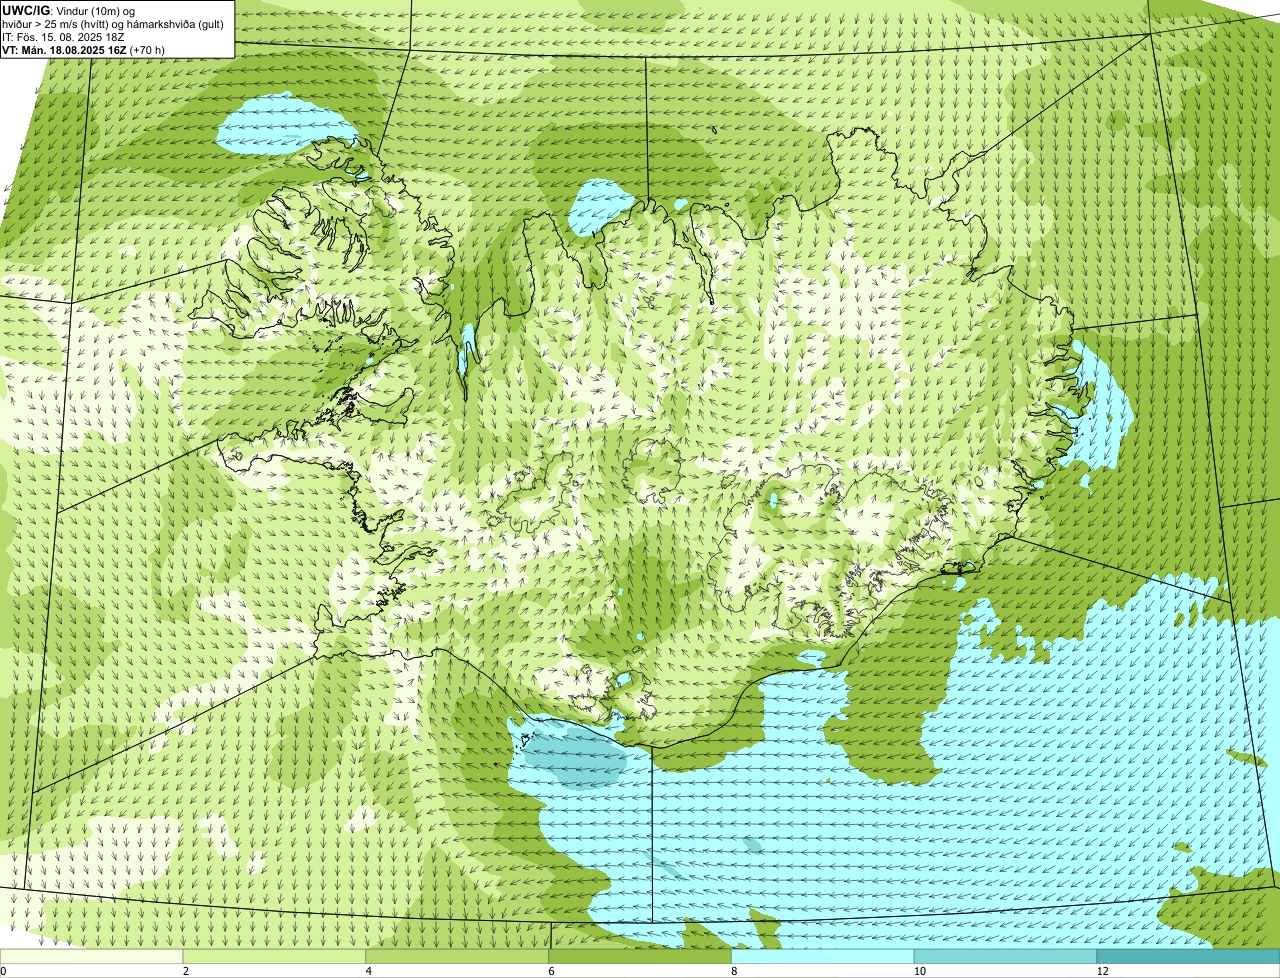Screen dimensions: 1280x978
Task: Click the legend label '6'
Action: 552,971
